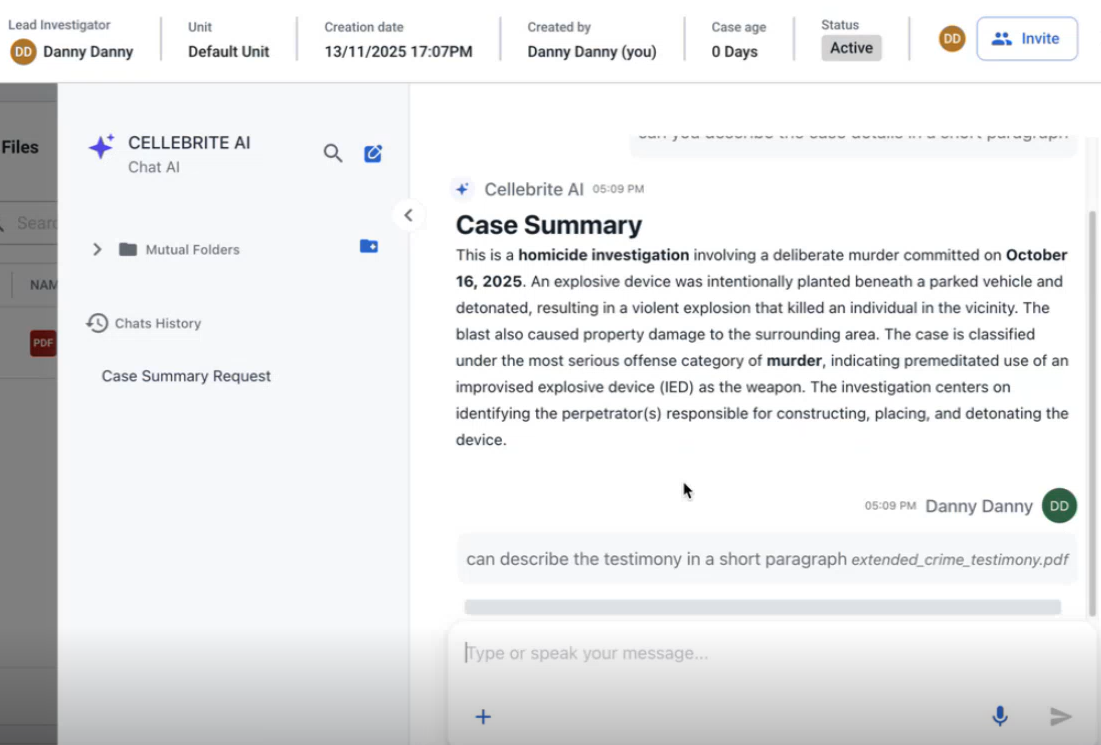Click the Chats History clock icon

point(97,323)
